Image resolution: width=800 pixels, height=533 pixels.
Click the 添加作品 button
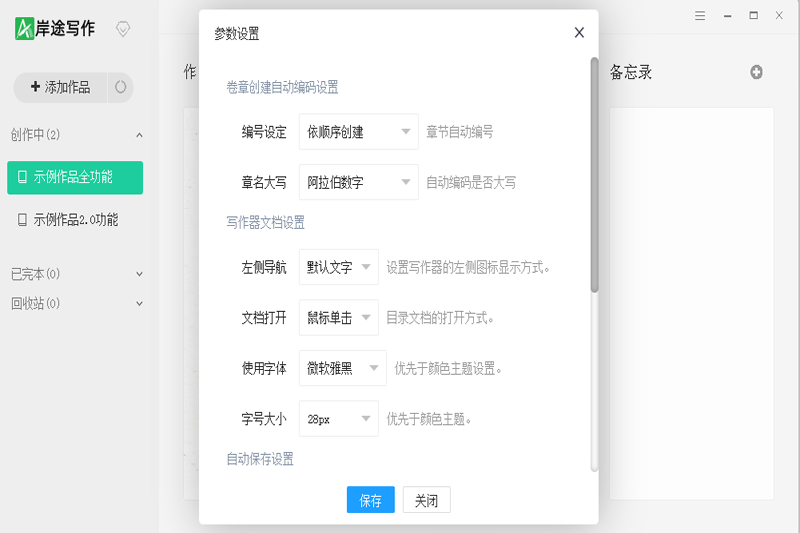coord(61,87)
